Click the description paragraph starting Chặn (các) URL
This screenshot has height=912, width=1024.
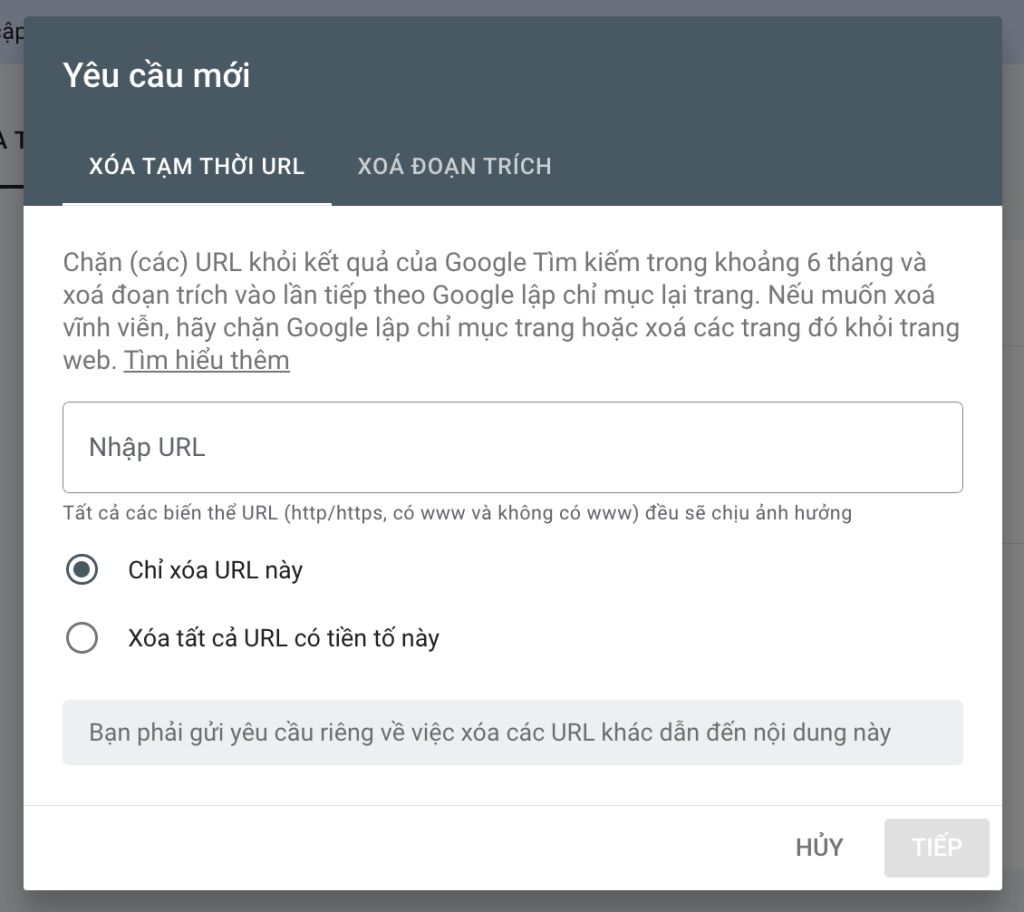tap(511, 311)
